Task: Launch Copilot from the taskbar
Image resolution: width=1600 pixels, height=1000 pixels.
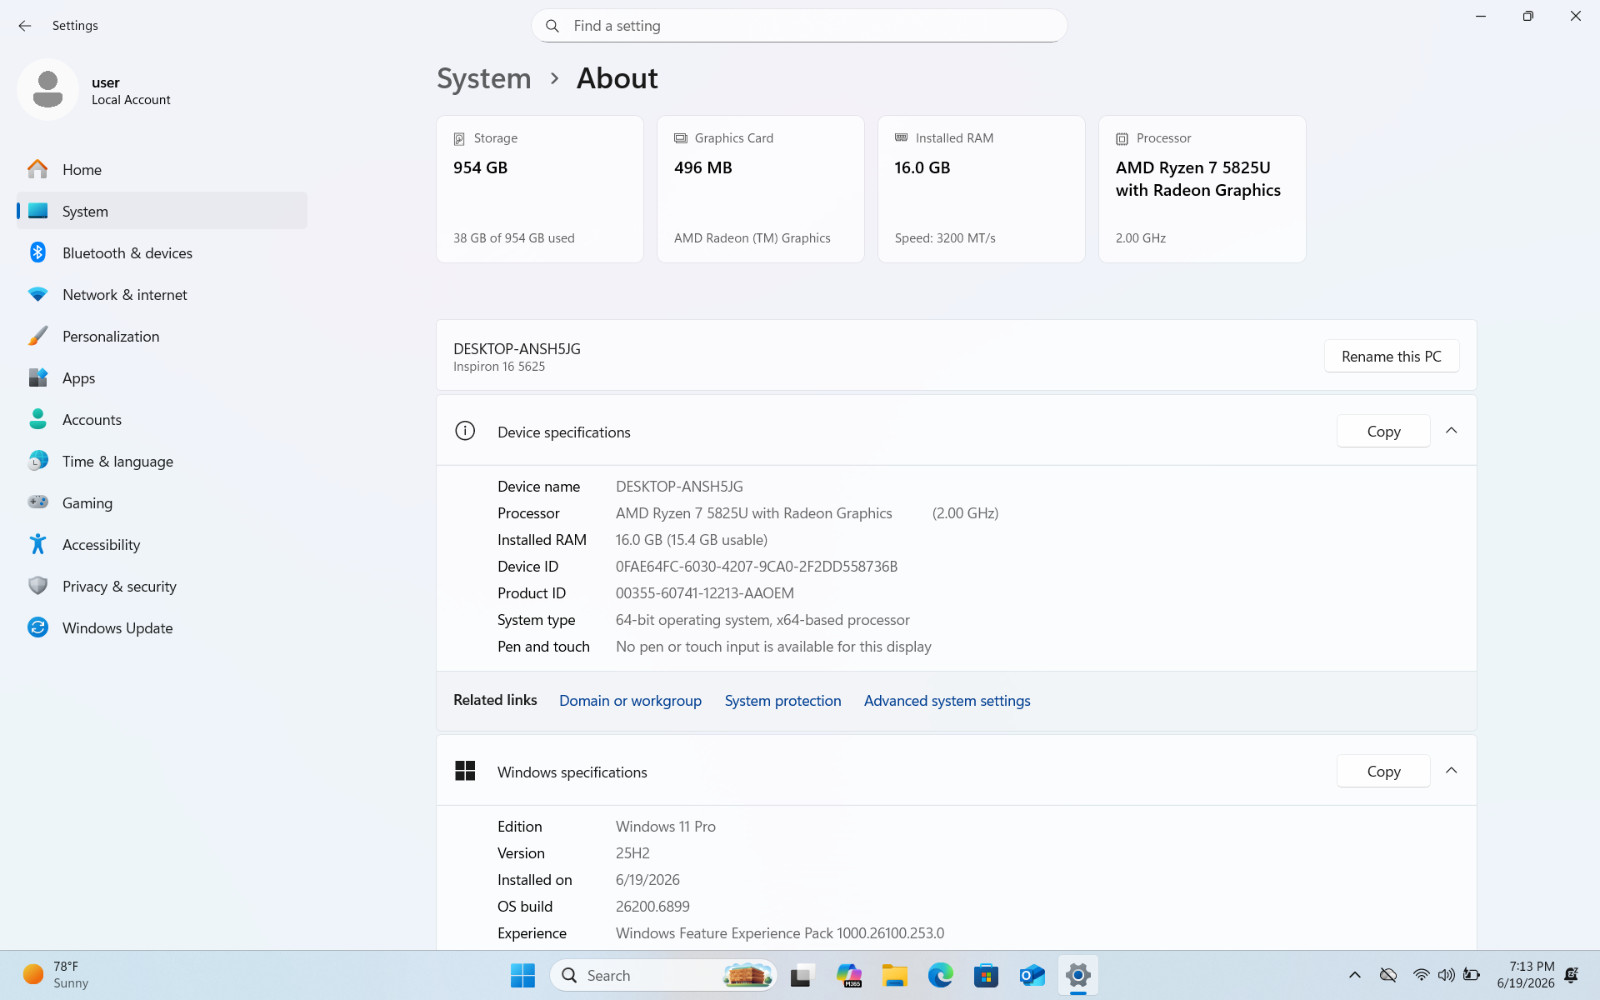Action: [x=849, y=976]
